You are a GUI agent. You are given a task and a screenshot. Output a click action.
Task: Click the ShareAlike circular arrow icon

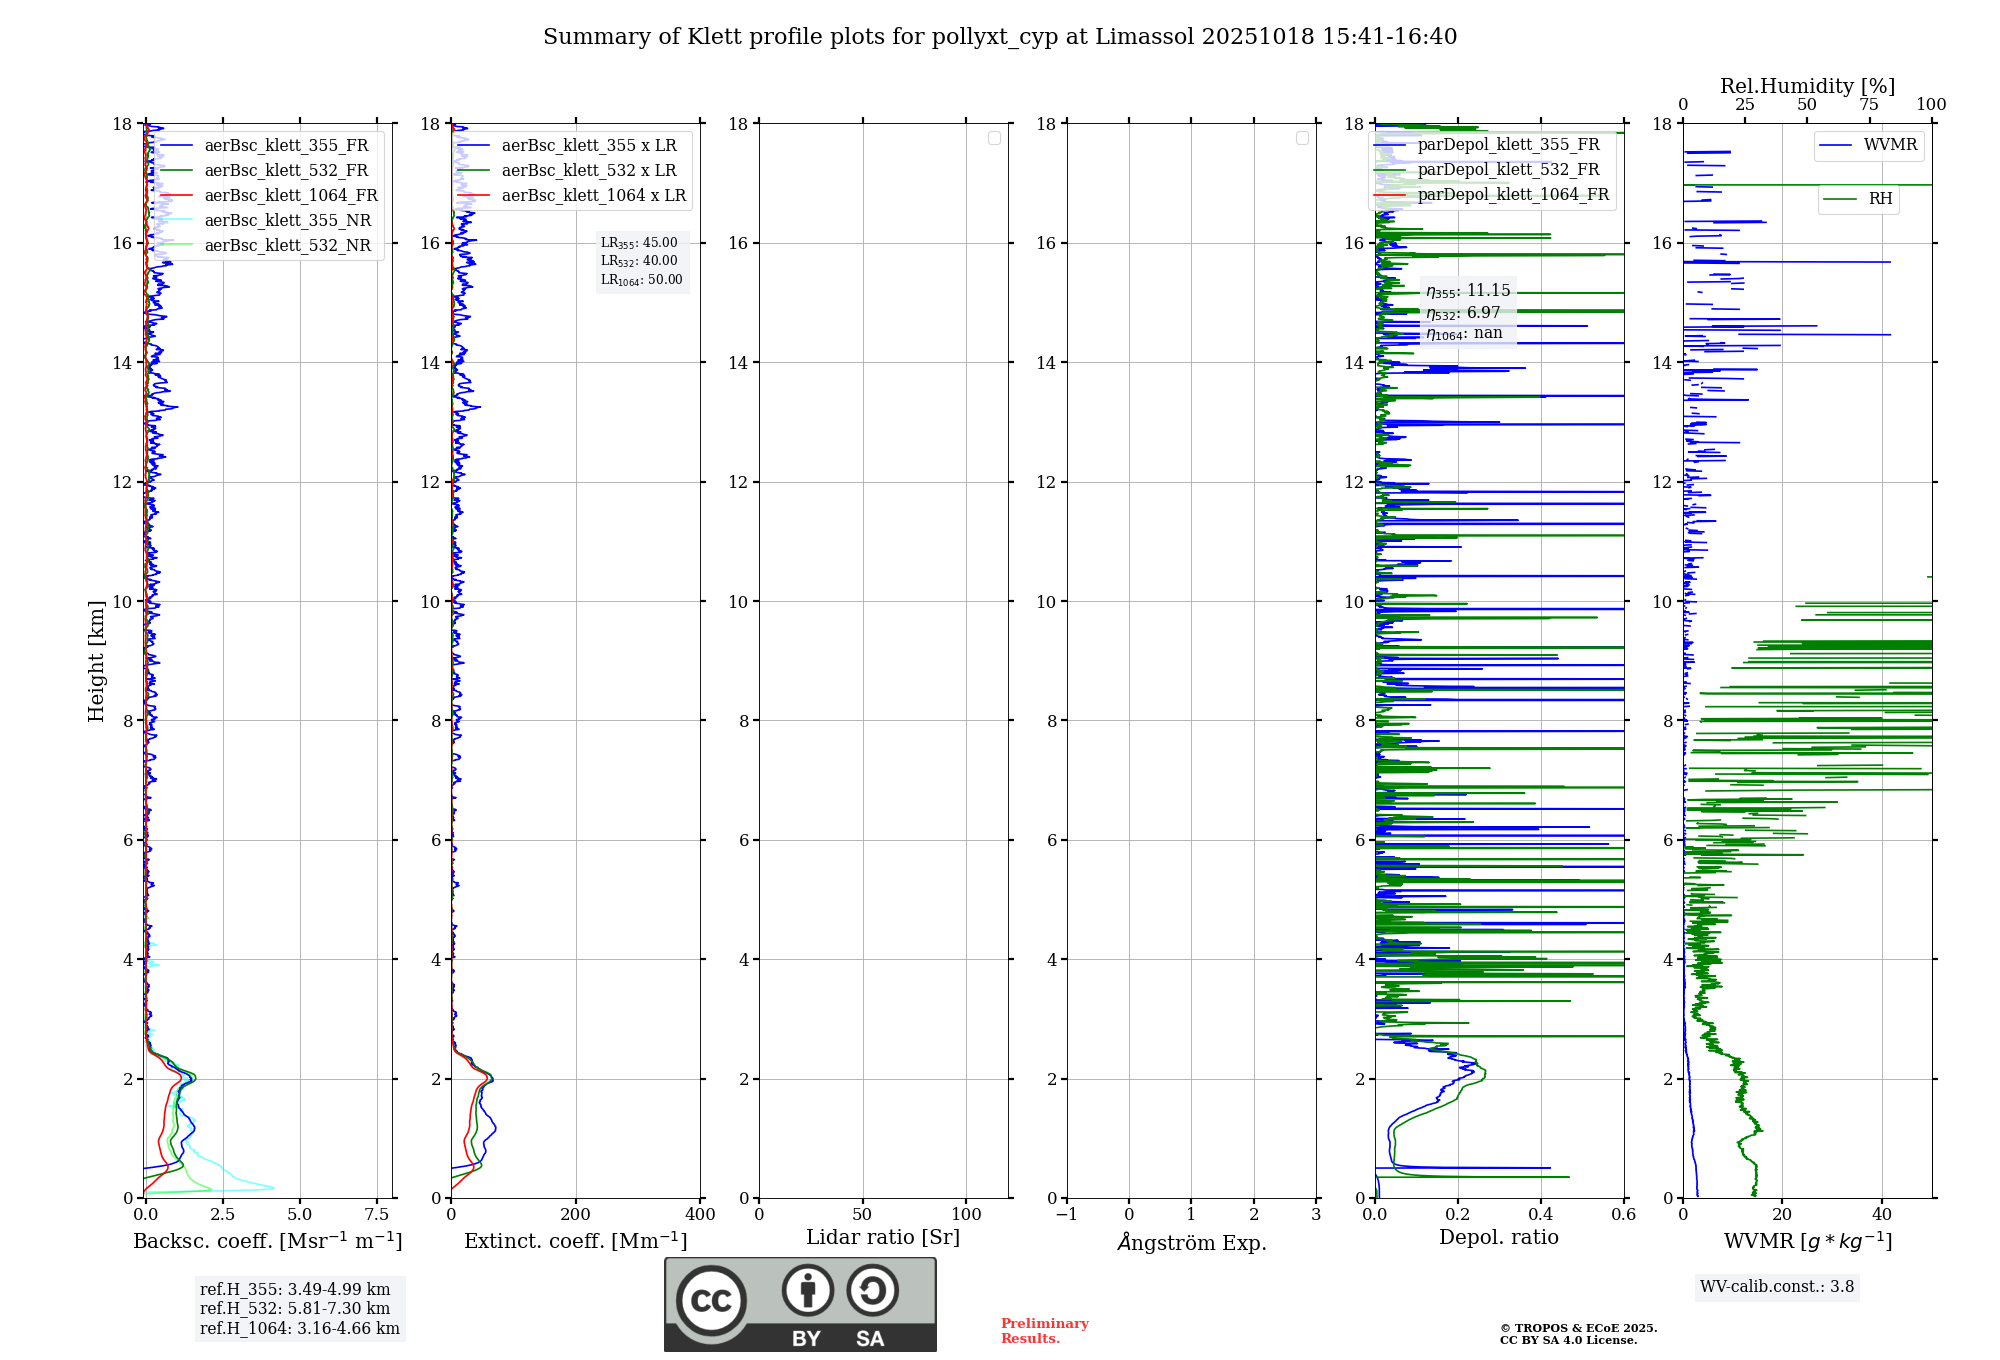pyautogui.click(x=872, y=1290)
